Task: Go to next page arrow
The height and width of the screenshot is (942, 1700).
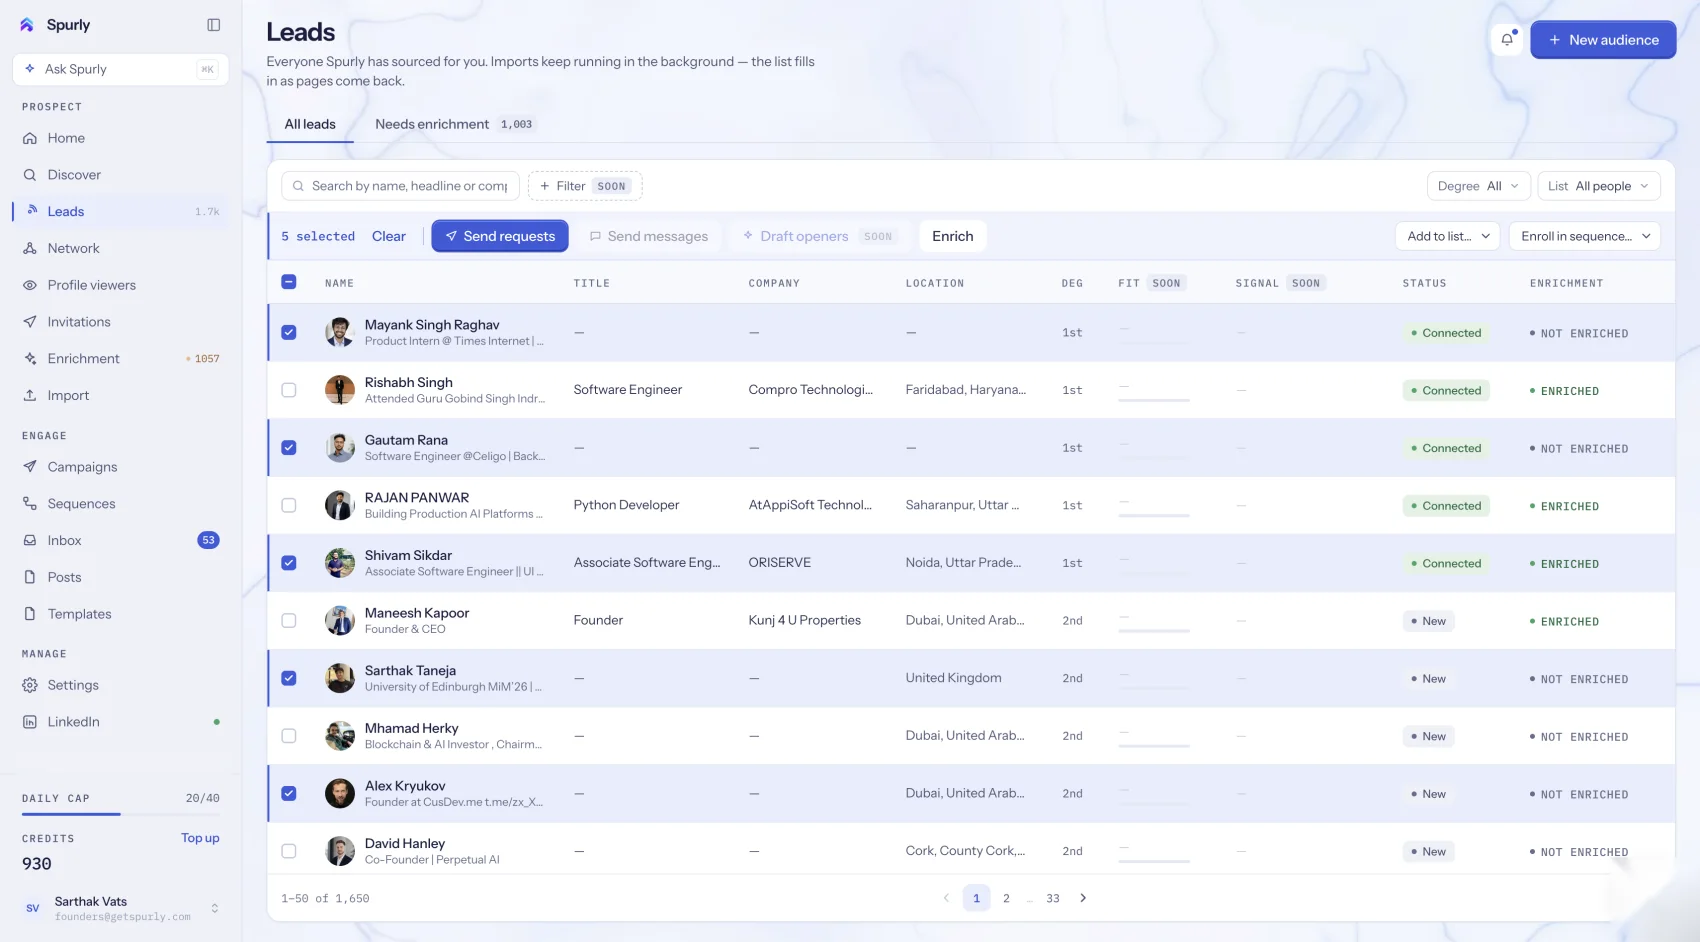Action: 1083,898
